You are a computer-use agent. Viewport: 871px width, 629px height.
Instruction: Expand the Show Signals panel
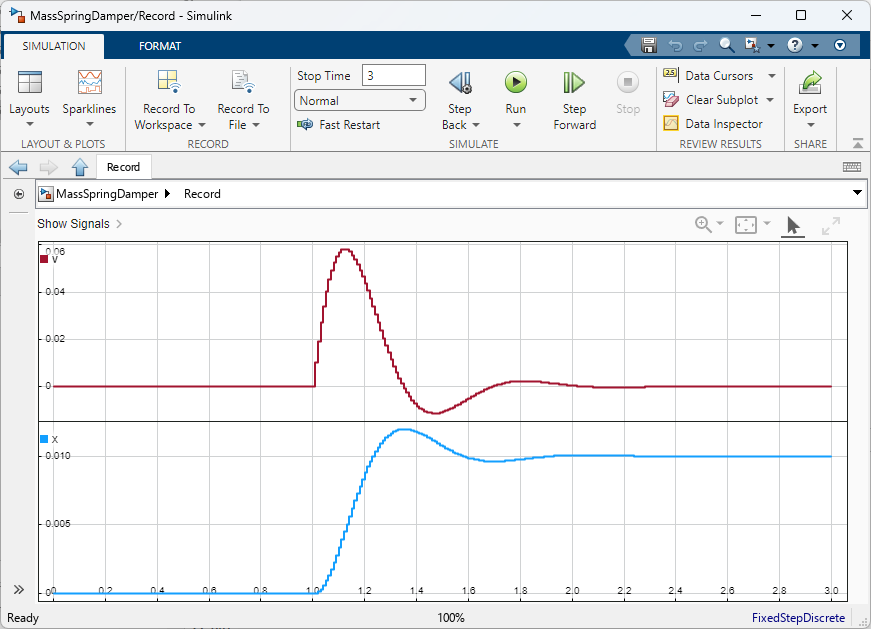coord(79,224)
